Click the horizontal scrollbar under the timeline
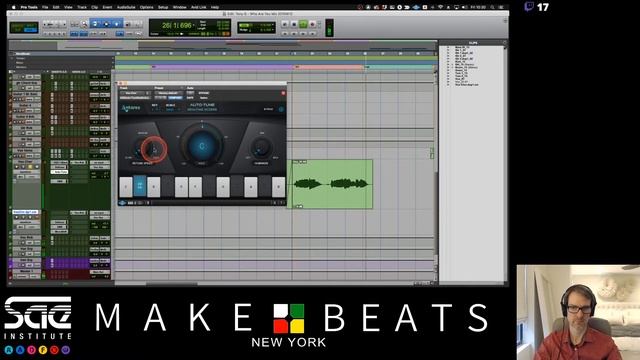Viewport: 640px width, 360px height. [171, 284]
